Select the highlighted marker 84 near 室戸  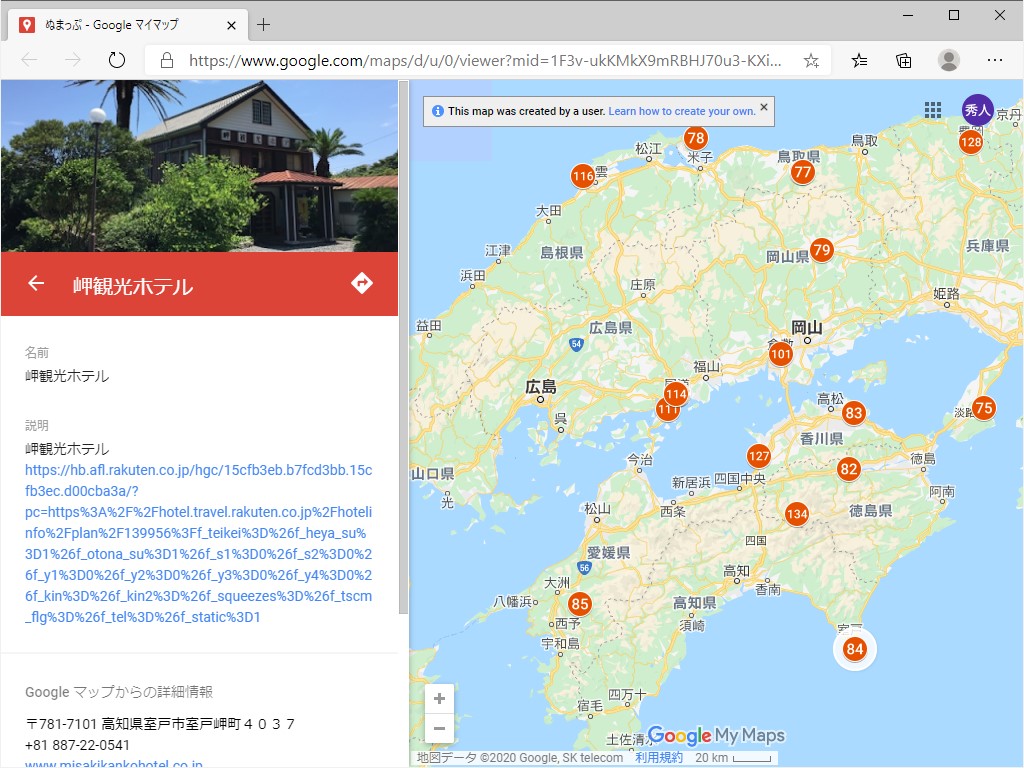tap(855, 648)
